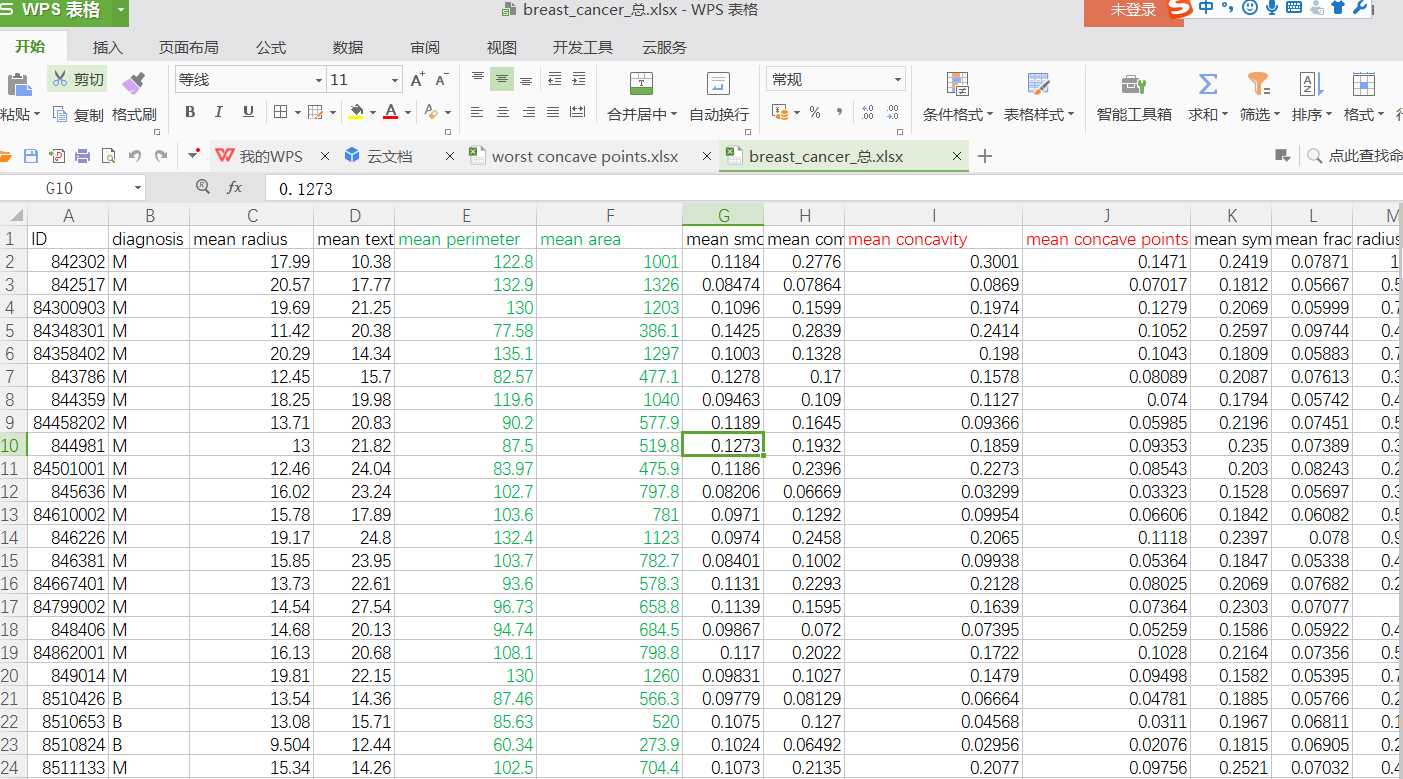The height and width of the screenshot is (779, 1403).
Task: Select column G header
Action: [x=723, y=215]
